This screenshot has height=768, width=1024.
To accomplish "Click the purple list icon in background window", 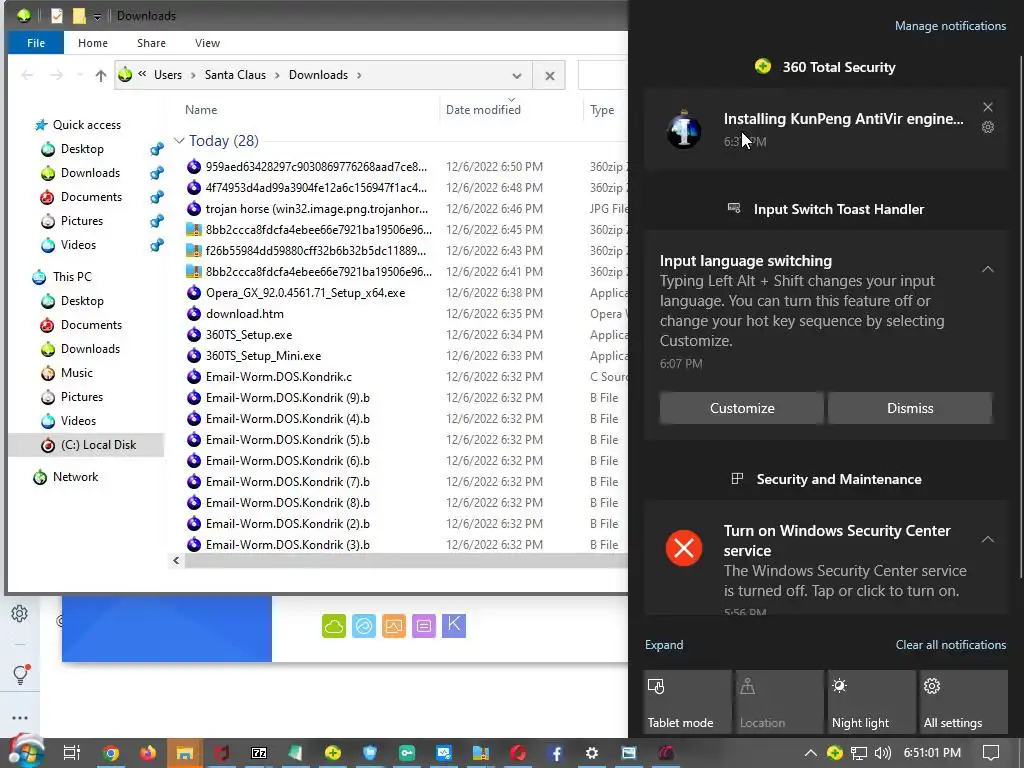I will pyautogui.click(x=424, y=626).
